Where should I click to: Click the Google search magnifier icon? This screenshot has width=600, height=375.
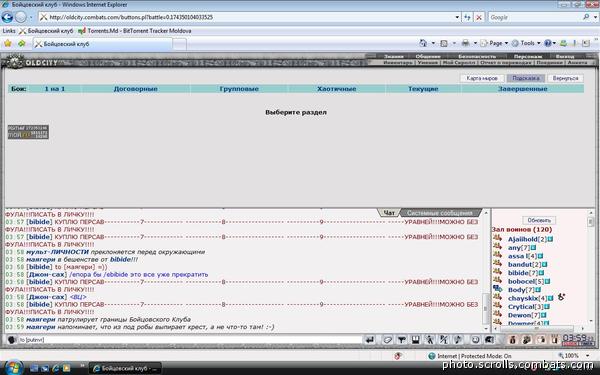(x=586, y=17)
